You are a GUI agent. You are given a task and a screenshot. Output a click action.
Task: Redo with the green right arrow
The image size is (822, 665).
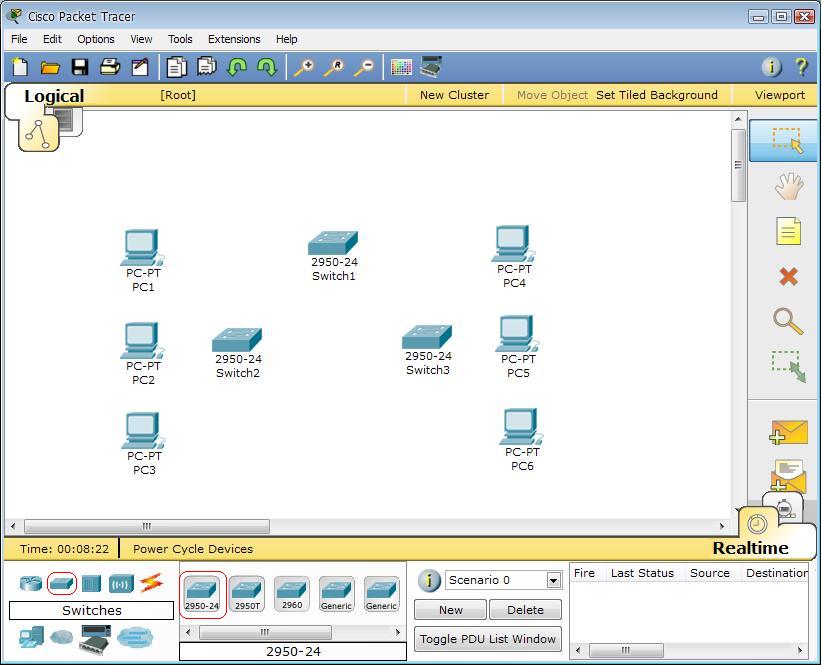pyautogui.click(x=267, y=67)
